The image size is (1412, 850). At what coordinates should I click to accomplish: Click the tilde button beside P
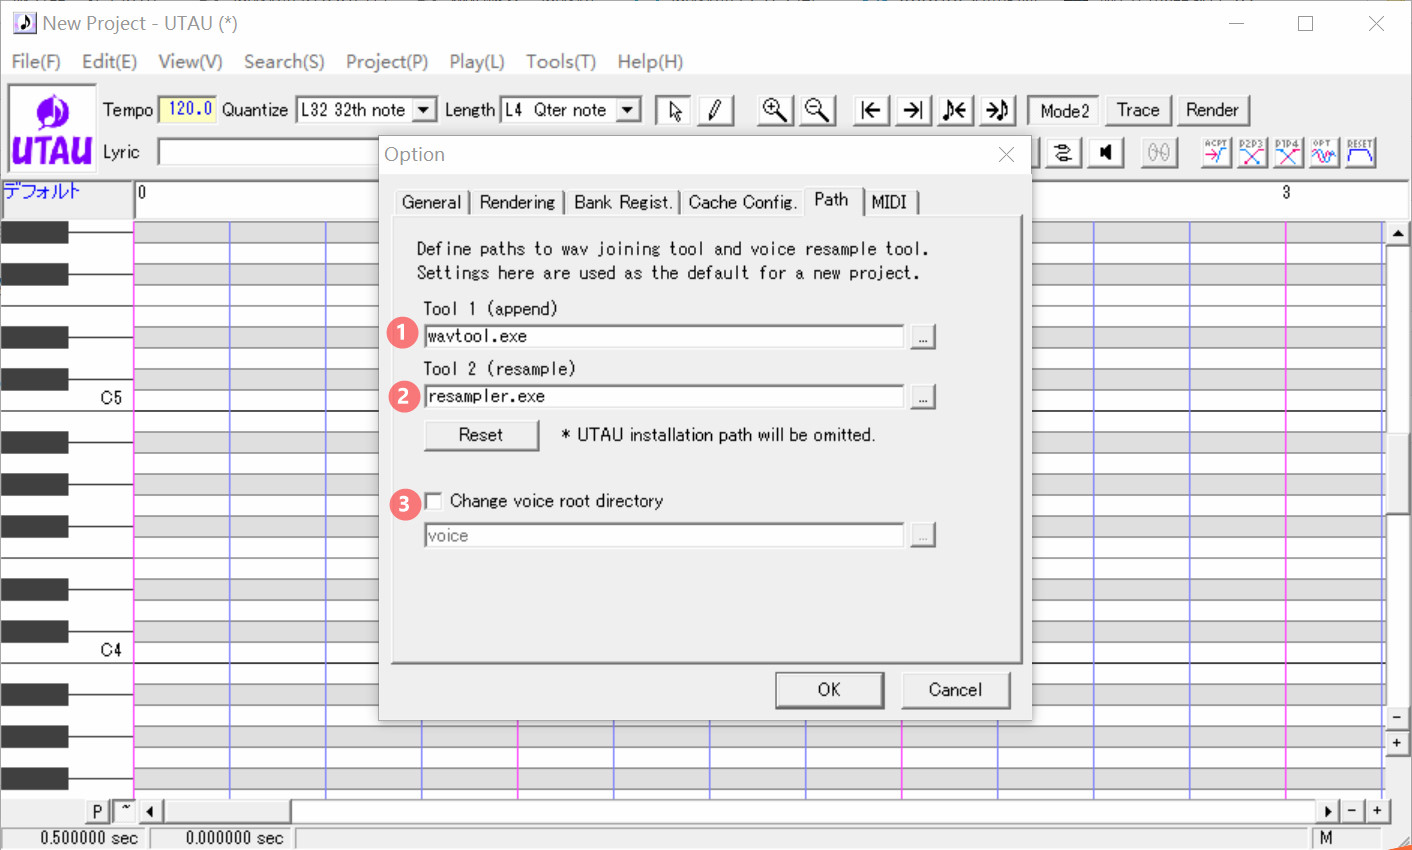pyautogui.click(x=125, y=811)
